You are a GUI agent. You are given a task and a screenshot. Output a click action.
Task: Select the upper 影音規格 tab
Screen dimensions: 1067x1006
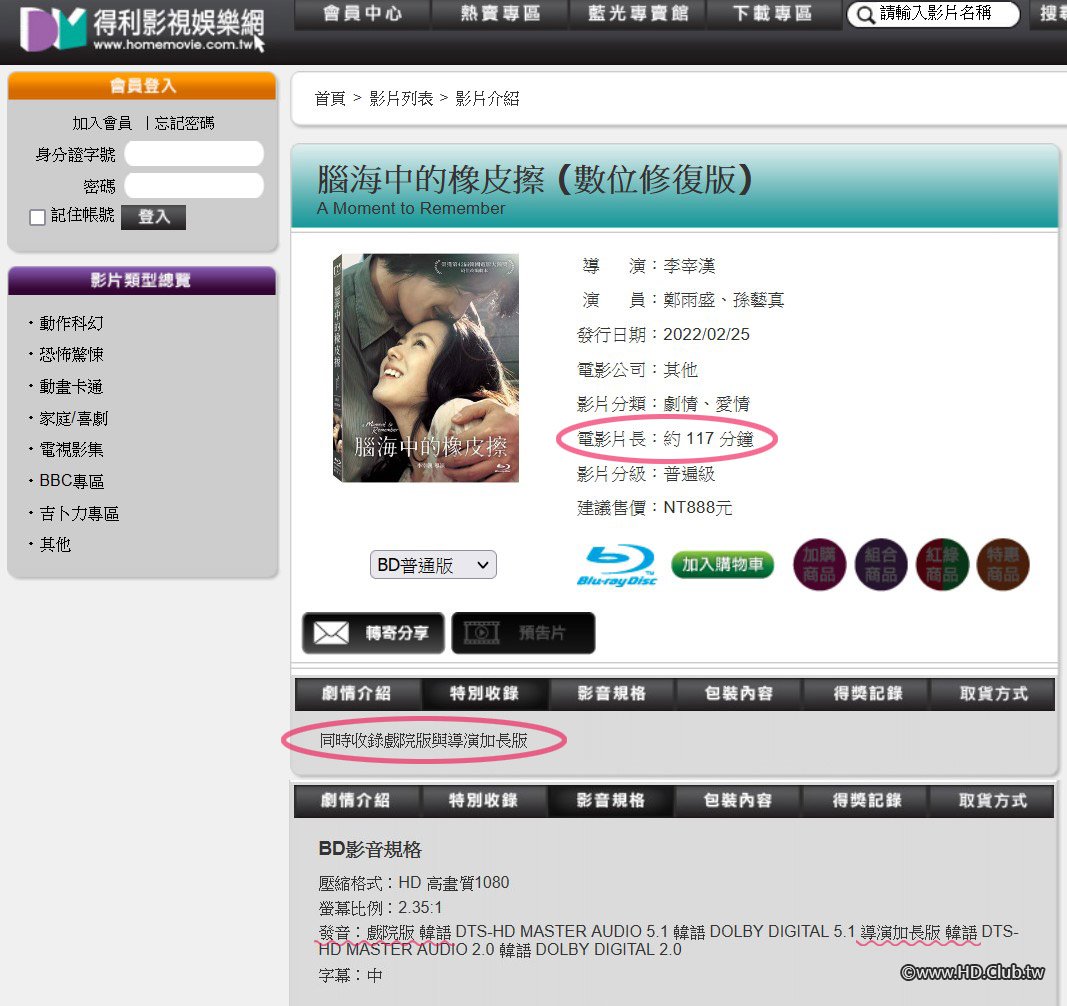[x=612, y=694]
